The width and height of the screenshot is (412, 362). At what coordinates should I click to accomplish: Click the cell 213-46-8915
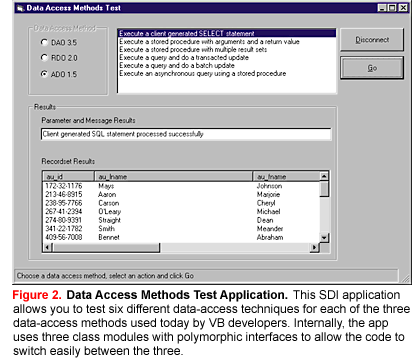pos(64,195)
